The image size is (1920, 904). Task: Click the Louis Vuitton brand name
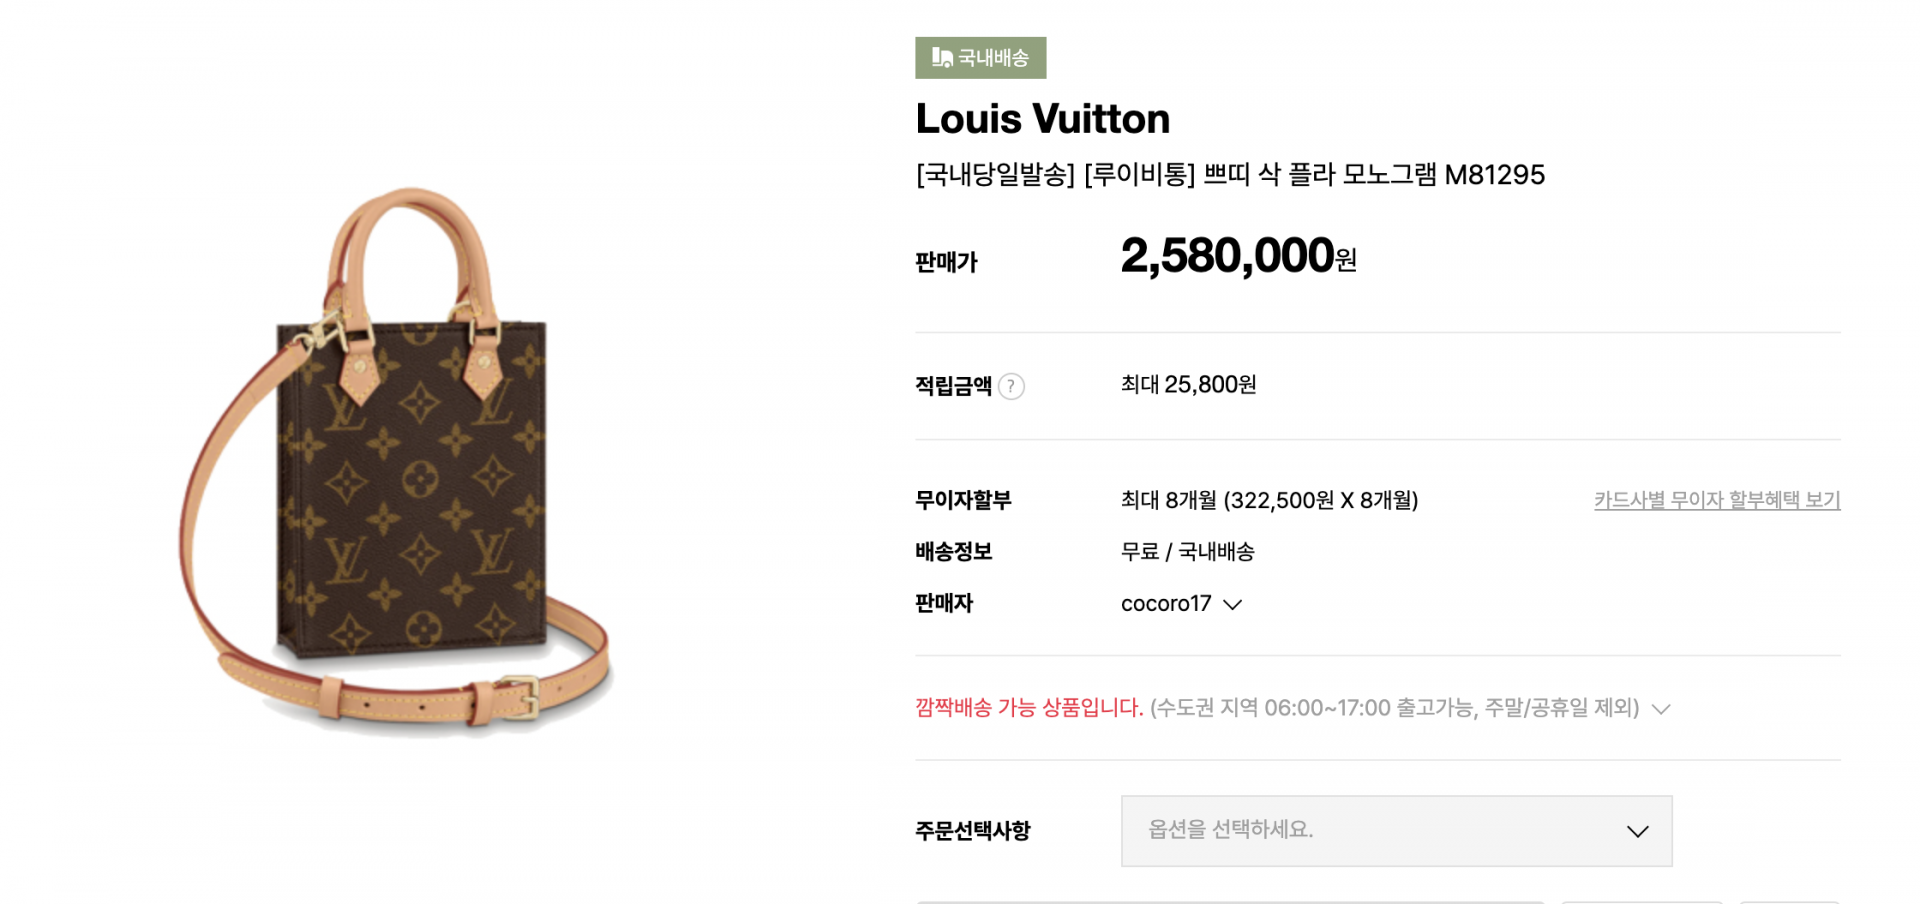(1042, 119)
